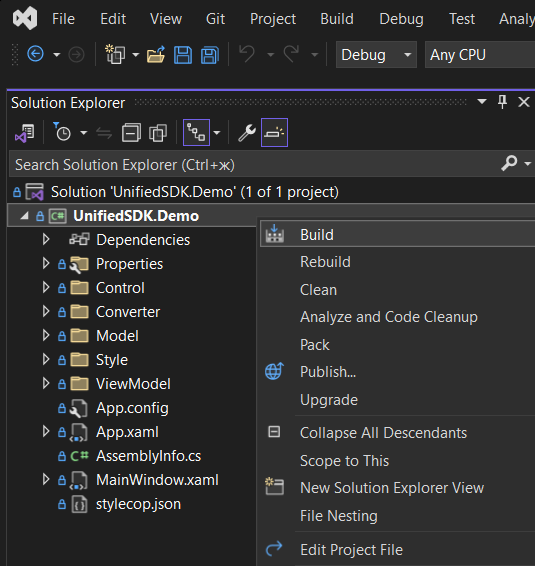This screenshot has width=535, height=566.
Task: Open Properties via the wrench icon
Action: [x=247, y=133]
